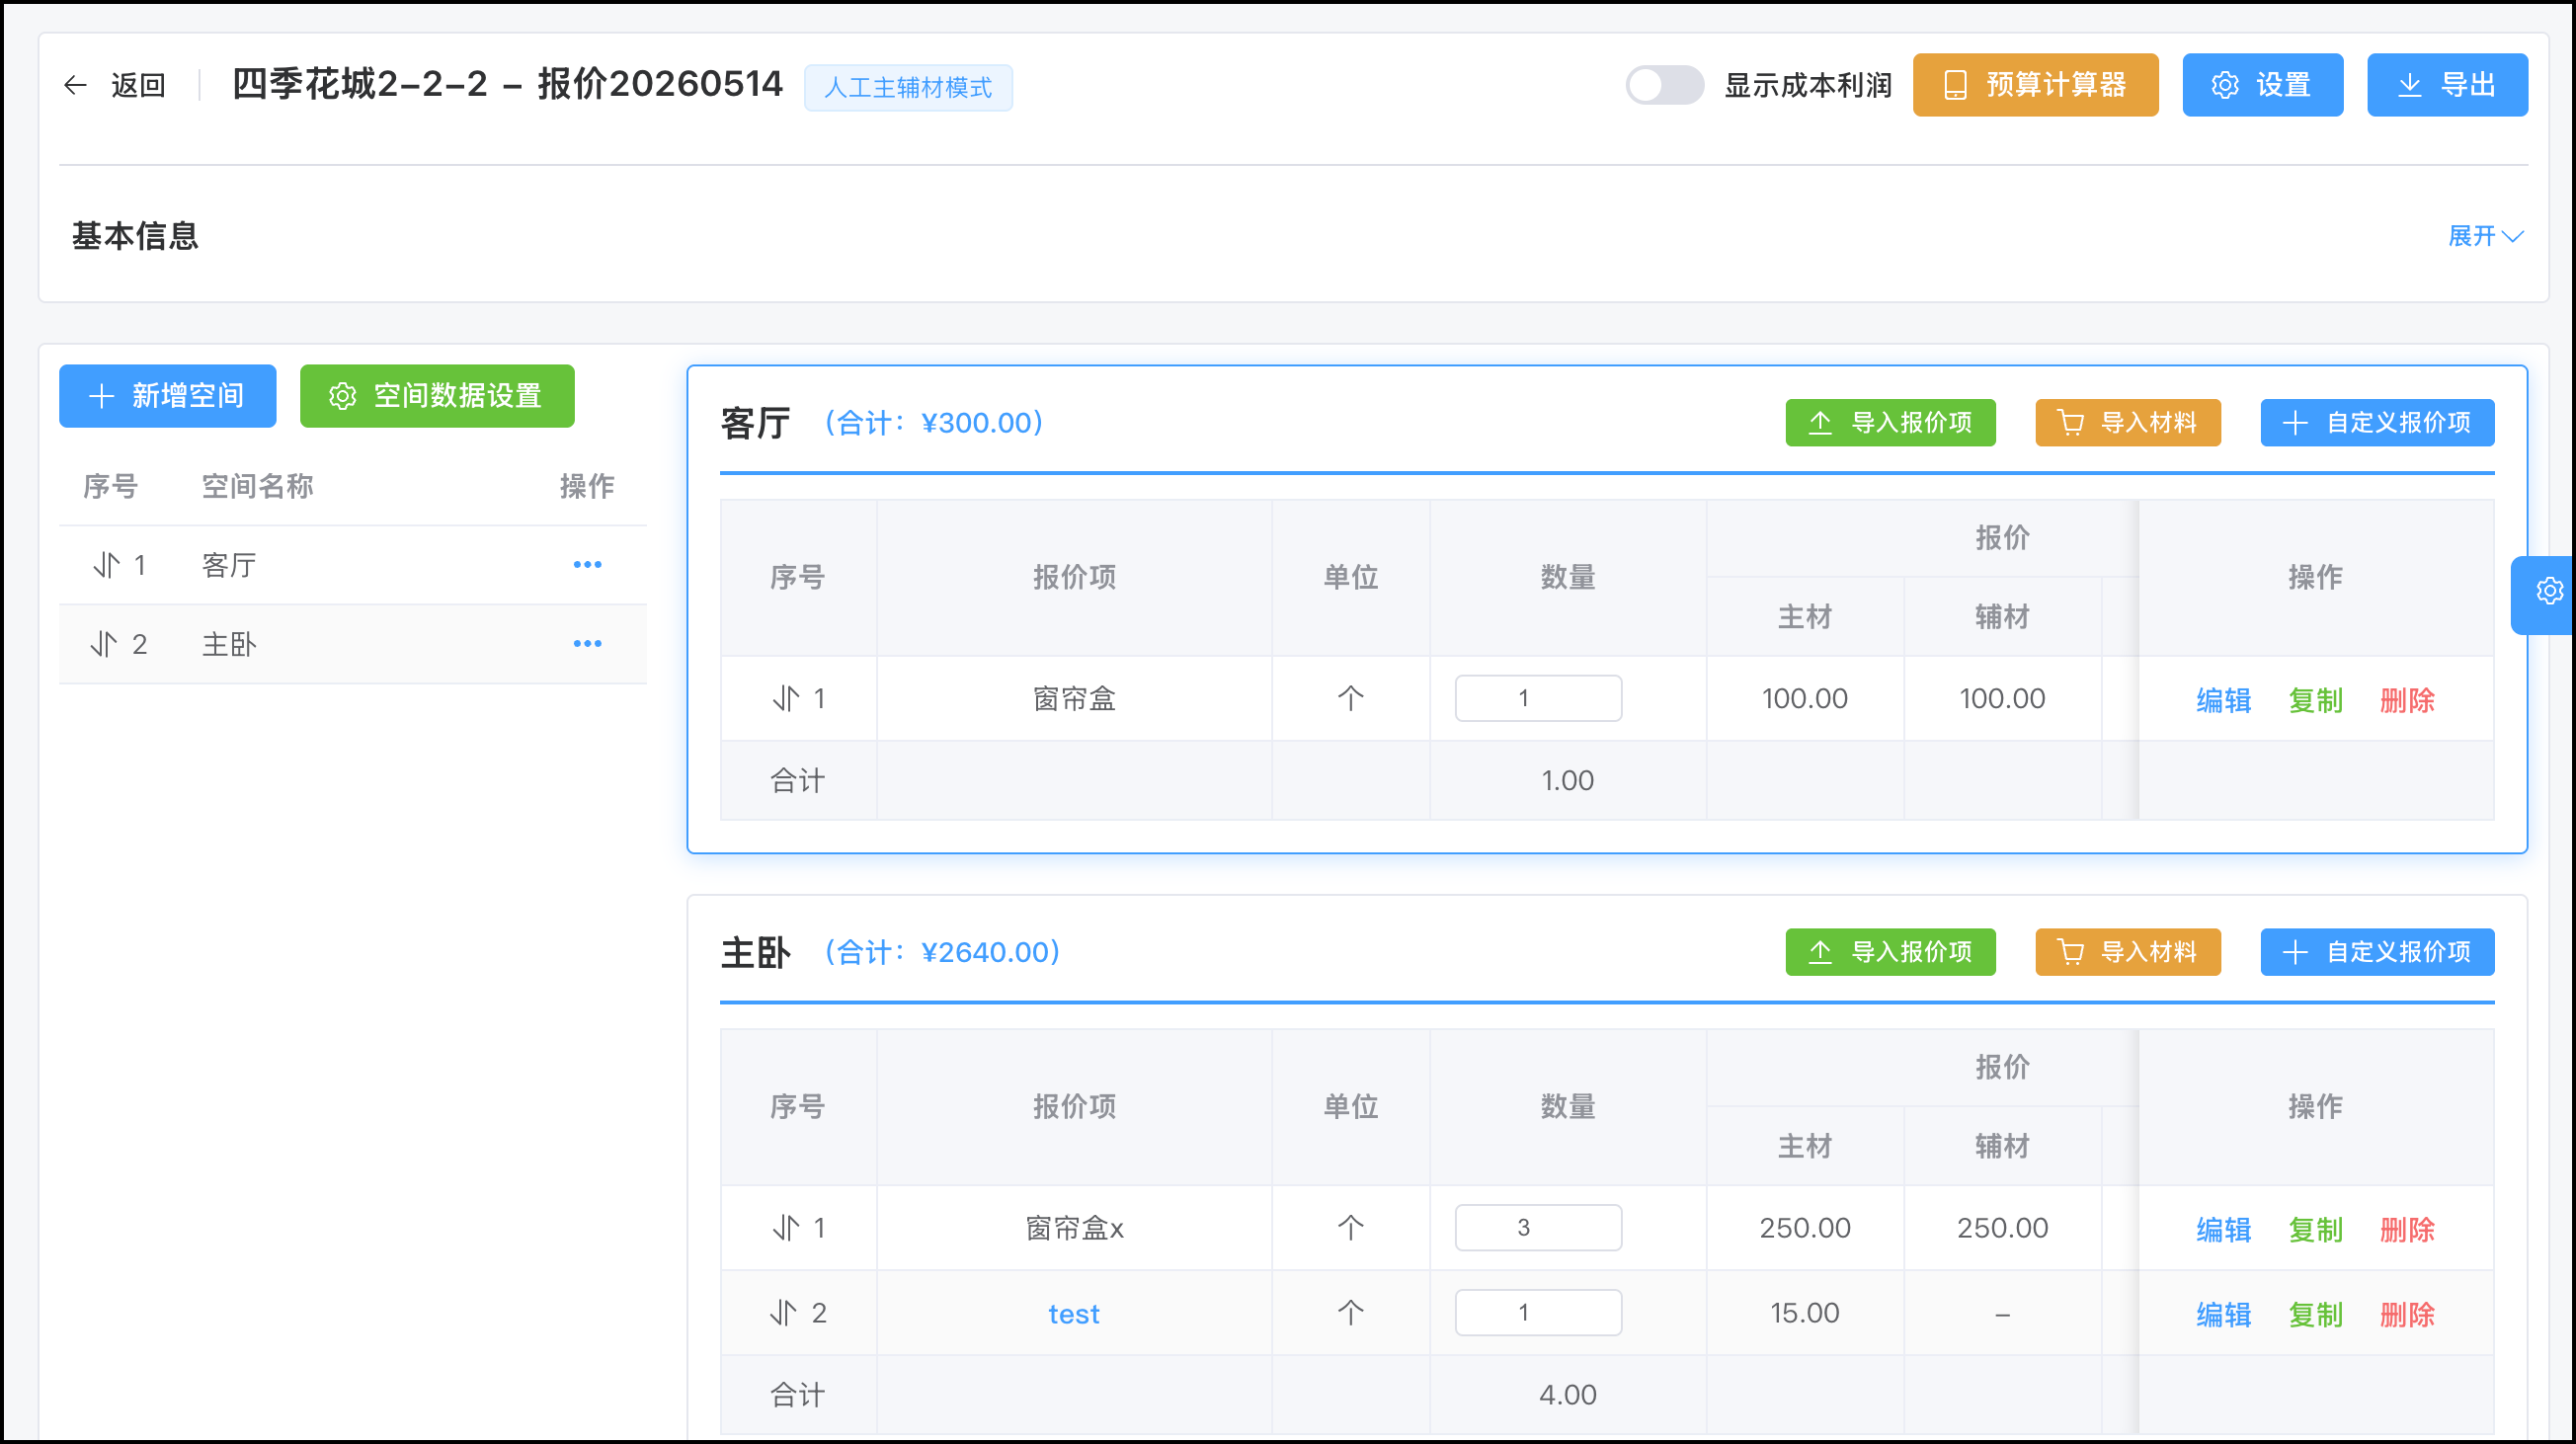Click 导入材料 in the 客厅 section
2576x1444 pixels.
2128,423
